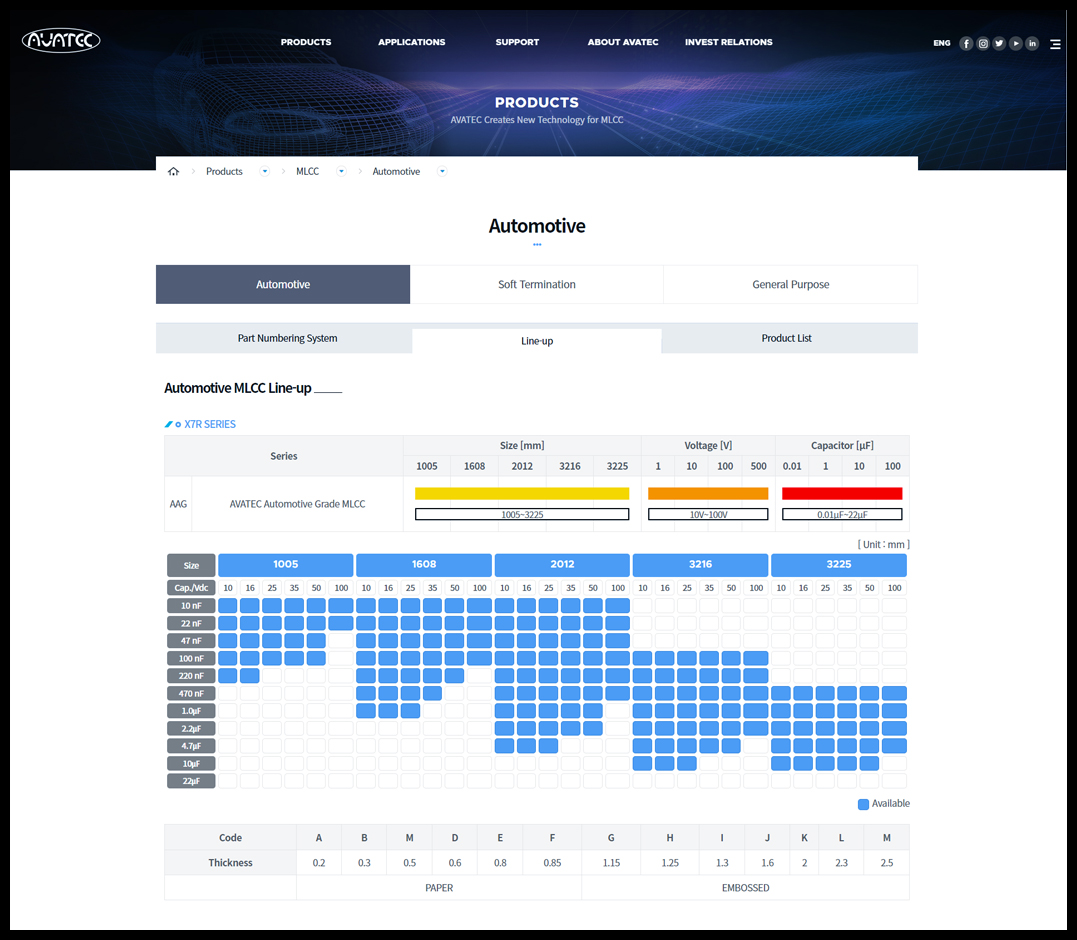Screen dimensions: 1077x940
Task: Click the Unit : mm label
Action: coord(883,544)
